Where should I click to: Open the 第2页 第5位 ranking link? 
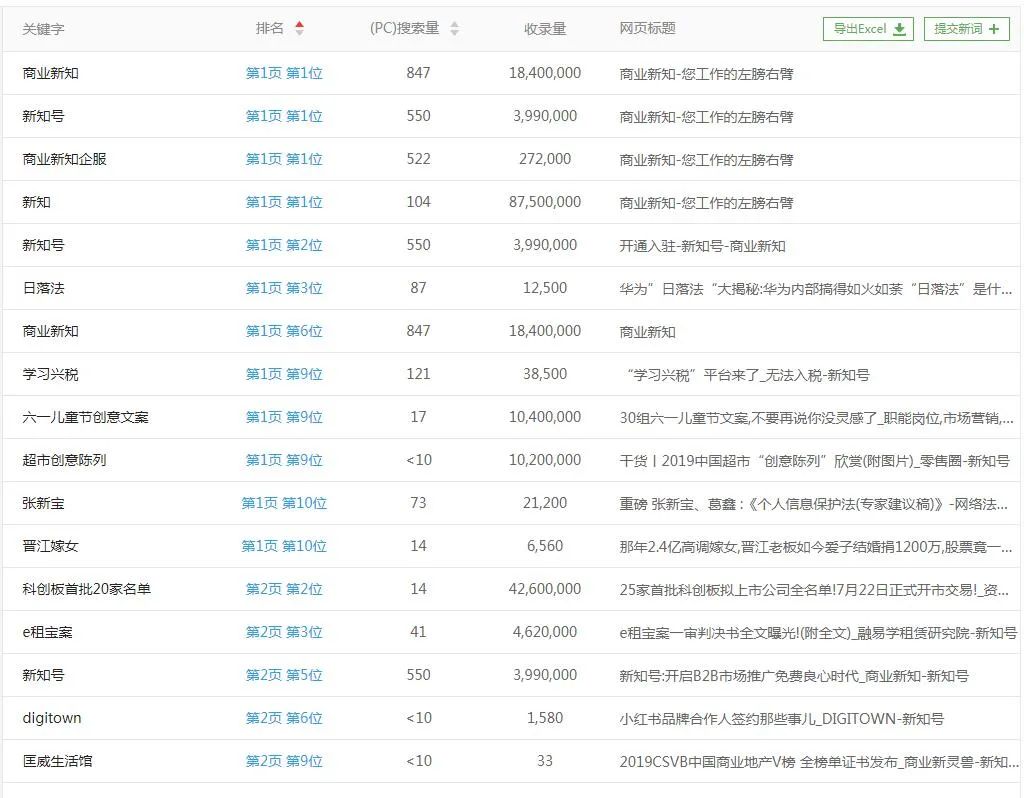pyautogui.click(x=284, y=675)
